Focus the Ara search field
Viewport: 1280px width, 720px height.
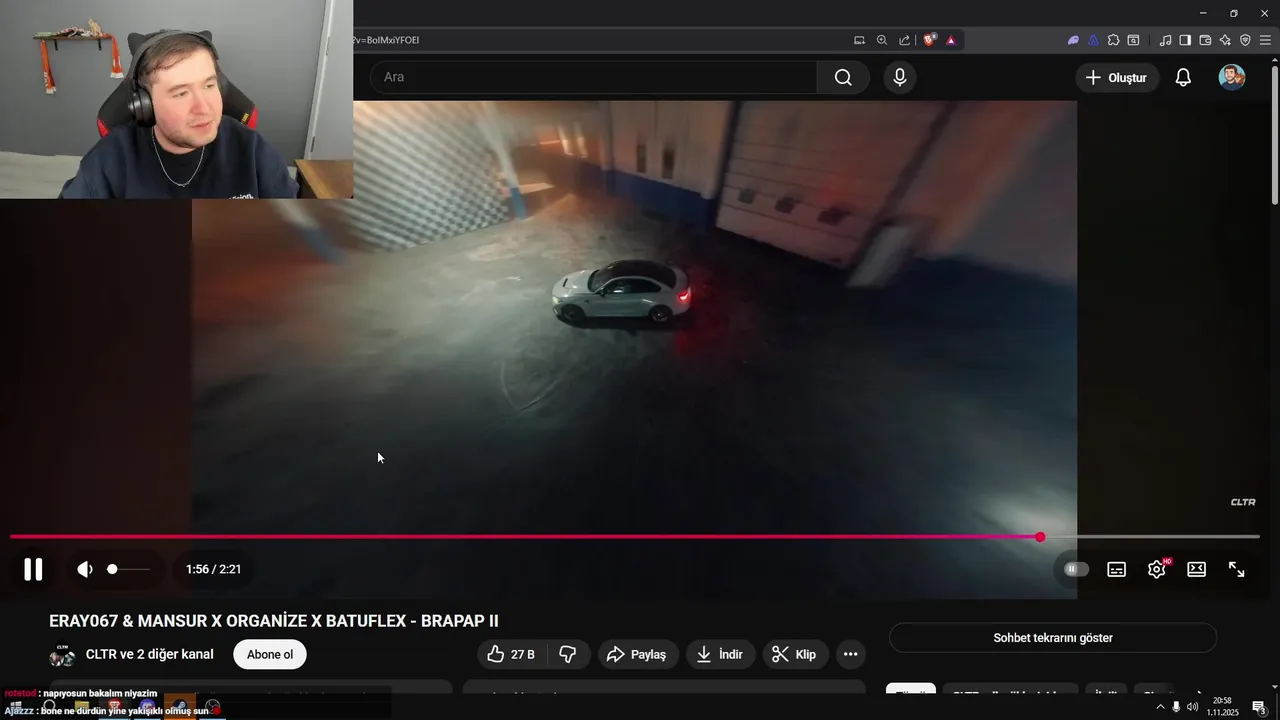pyautogui.click(x=594, y=77)
